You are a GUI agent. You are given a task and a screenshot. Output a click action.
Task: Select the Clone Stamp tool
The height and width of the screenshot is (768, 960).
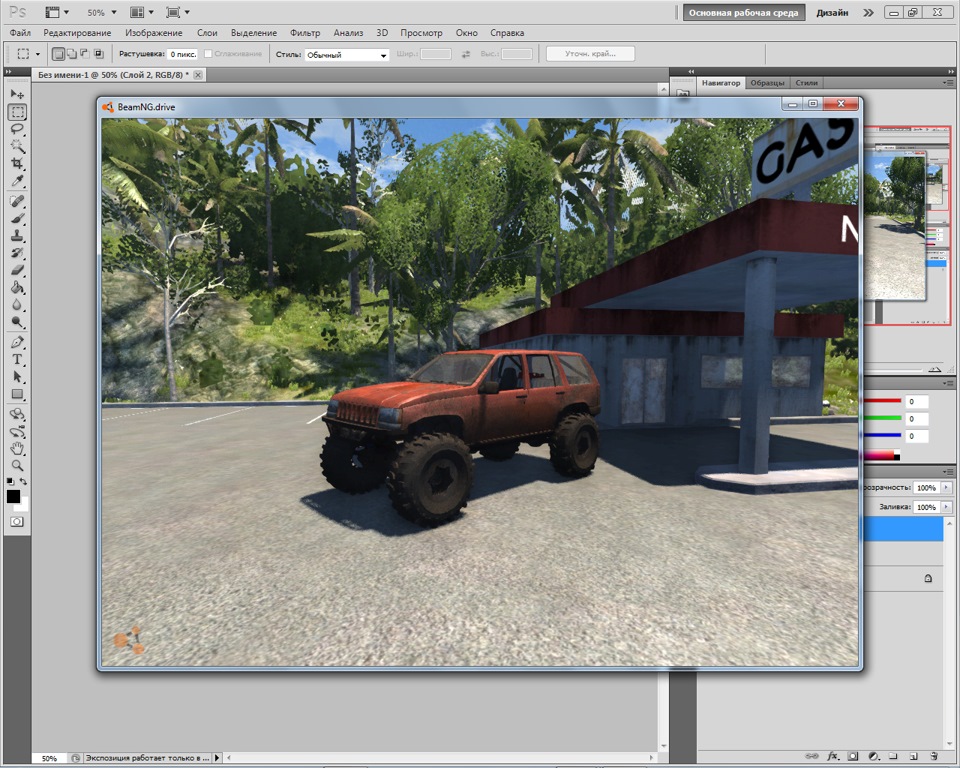pos(17,236)
